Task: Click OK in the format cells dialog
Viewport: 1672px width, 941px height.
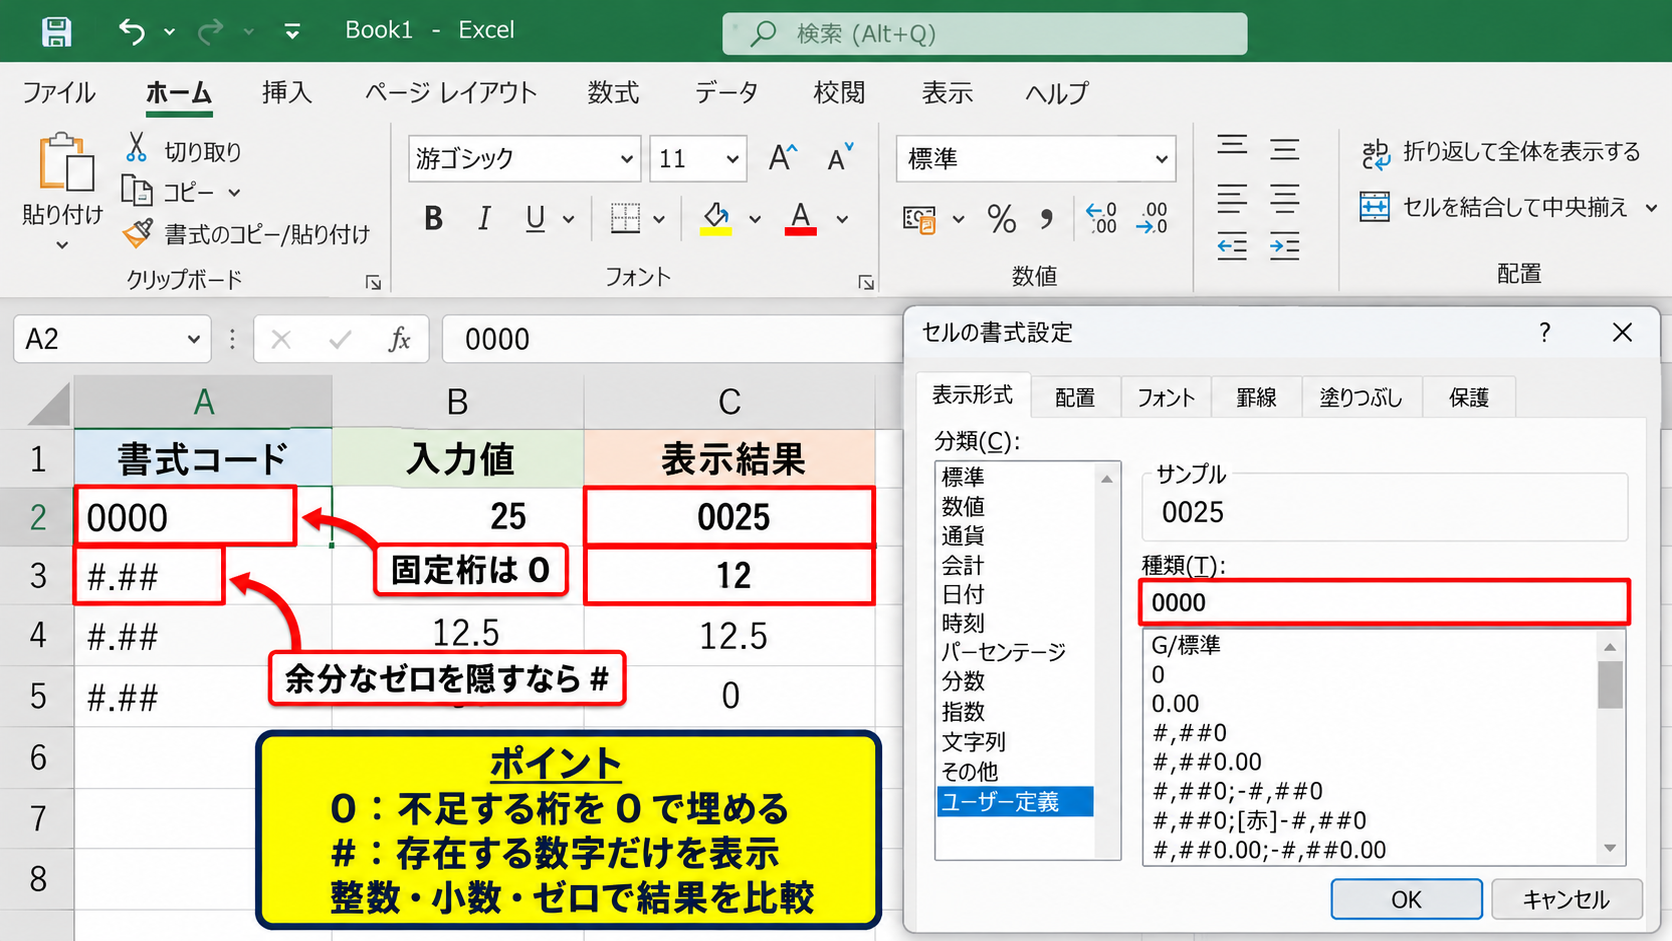Action: tap(1406, 899)
